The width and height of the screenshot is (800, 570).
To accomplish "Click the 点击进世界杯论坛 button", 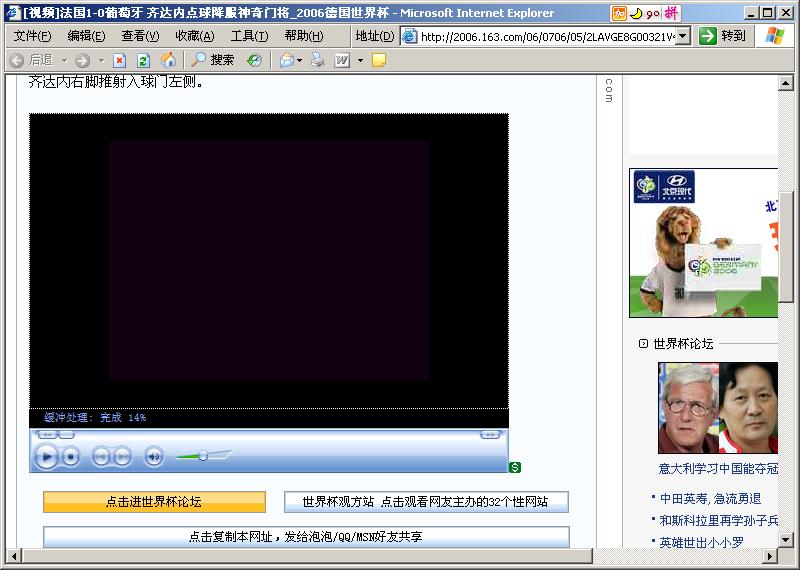I will (x=154, y=502).
